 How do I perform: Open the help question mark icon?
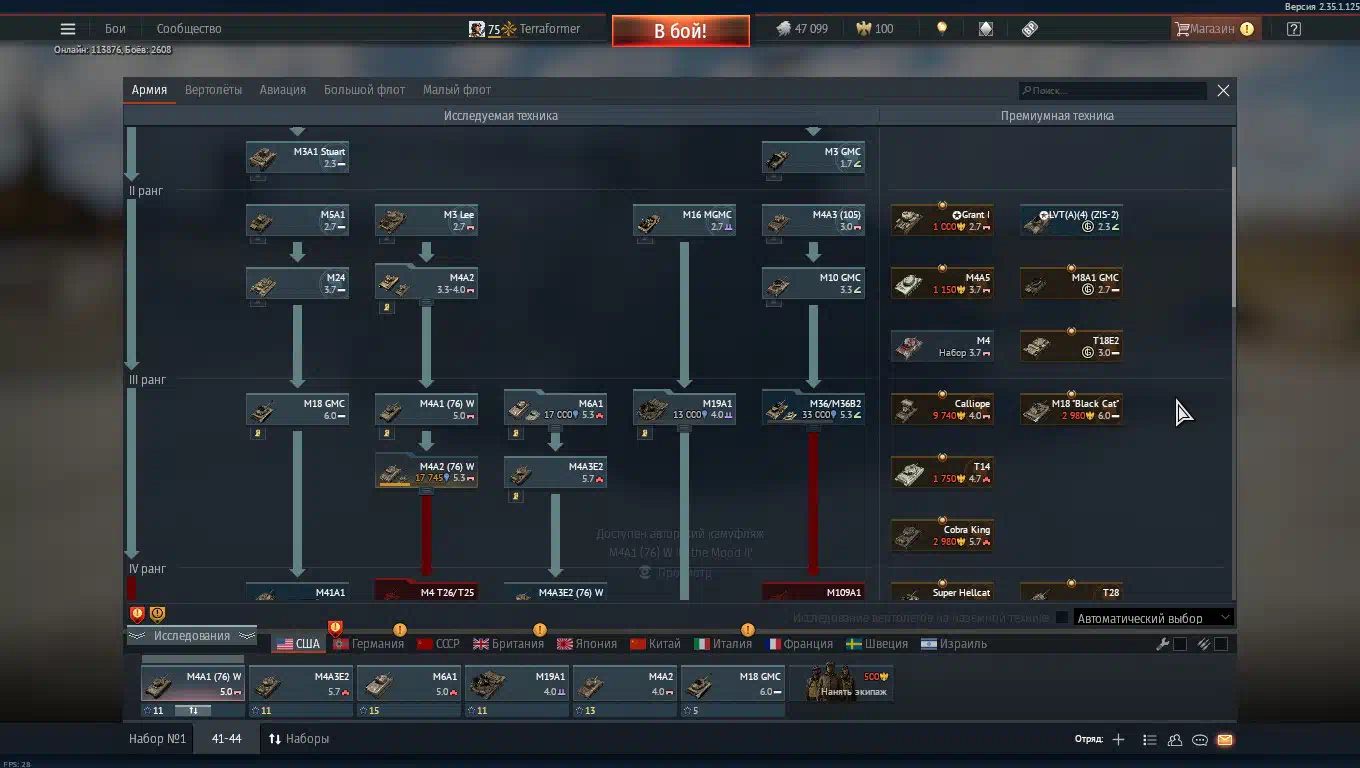(x=1294, y=29)
